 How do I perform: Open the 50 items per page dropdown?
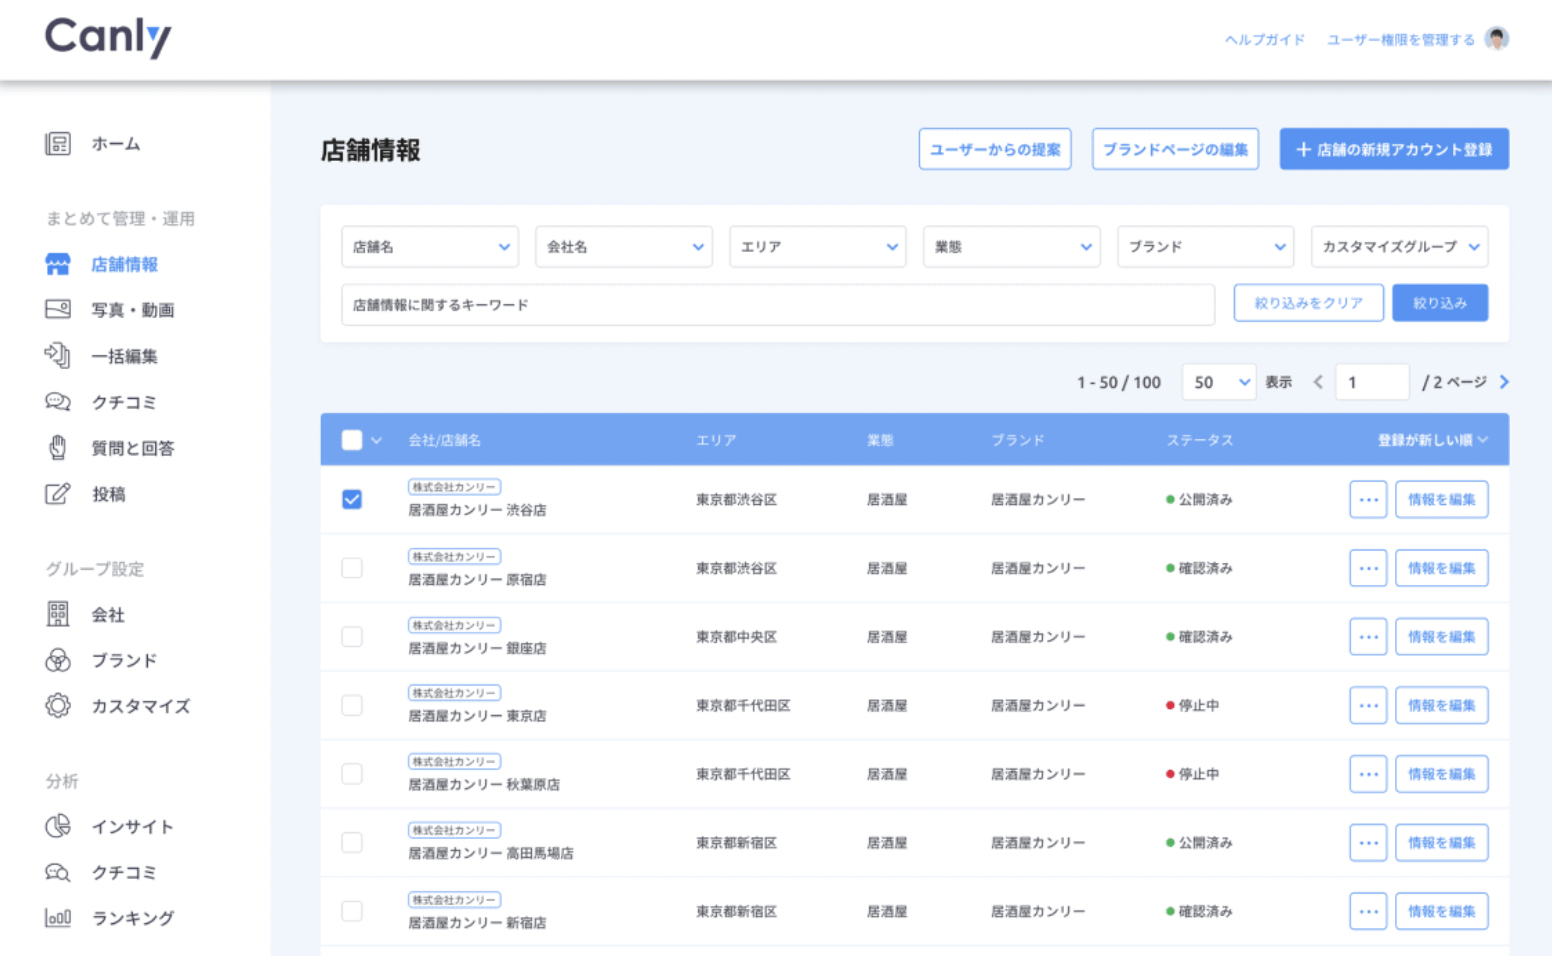[x=1219, y=382]
